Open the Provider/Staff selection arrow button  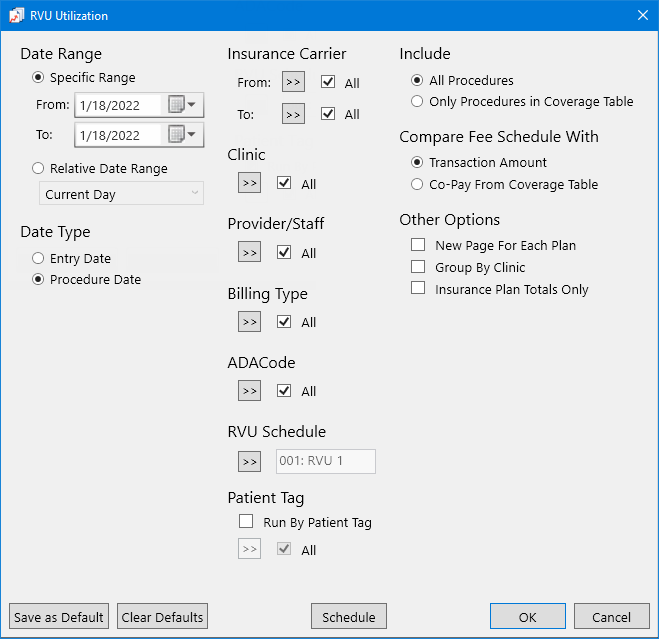(x=249, y=253)
